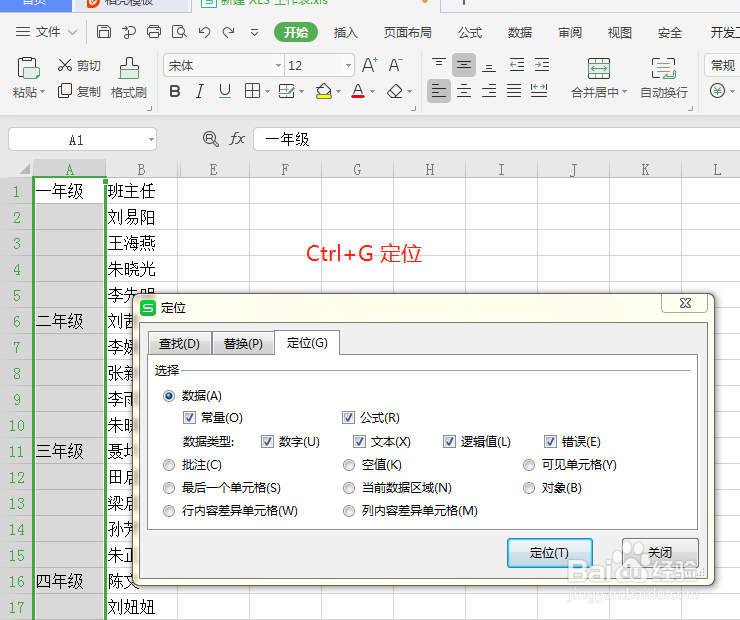Screen dimensions: 740x620
Task: Open the 数据 ribbon tab
Action: [520, 32]
